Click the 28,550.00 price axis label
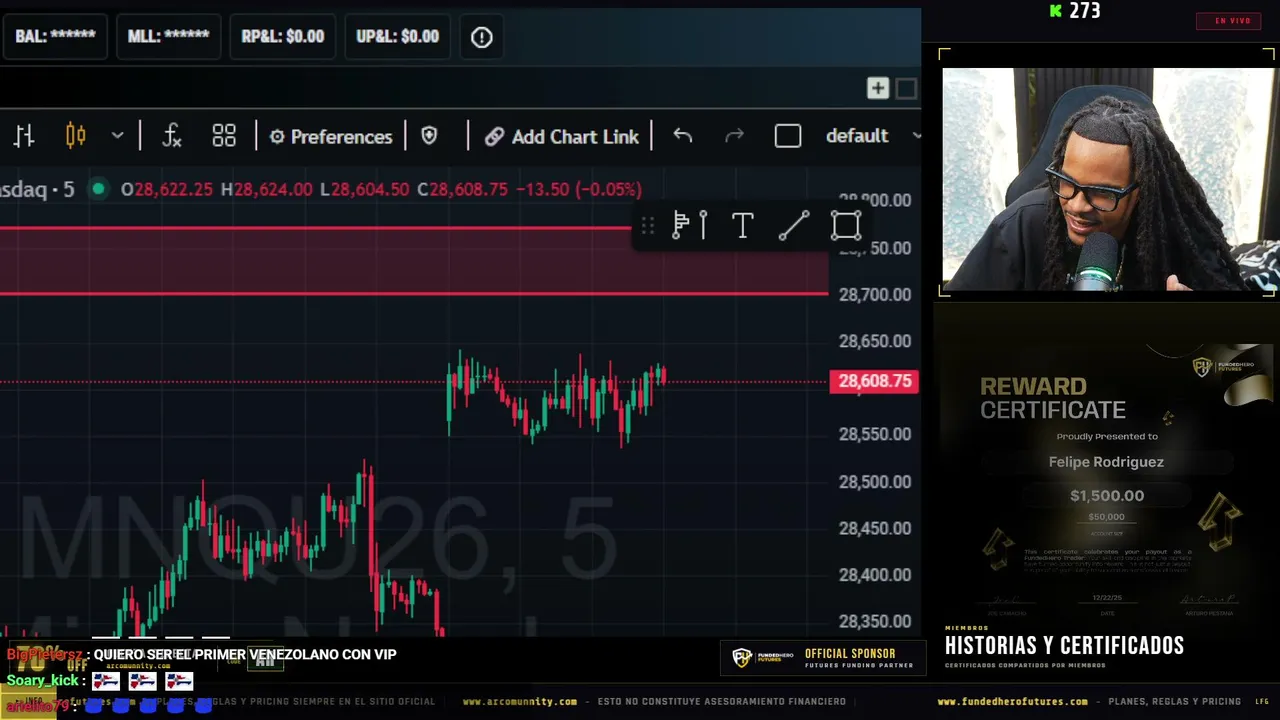Viewport: 1280px width, 720px height. tap(875, 434)
